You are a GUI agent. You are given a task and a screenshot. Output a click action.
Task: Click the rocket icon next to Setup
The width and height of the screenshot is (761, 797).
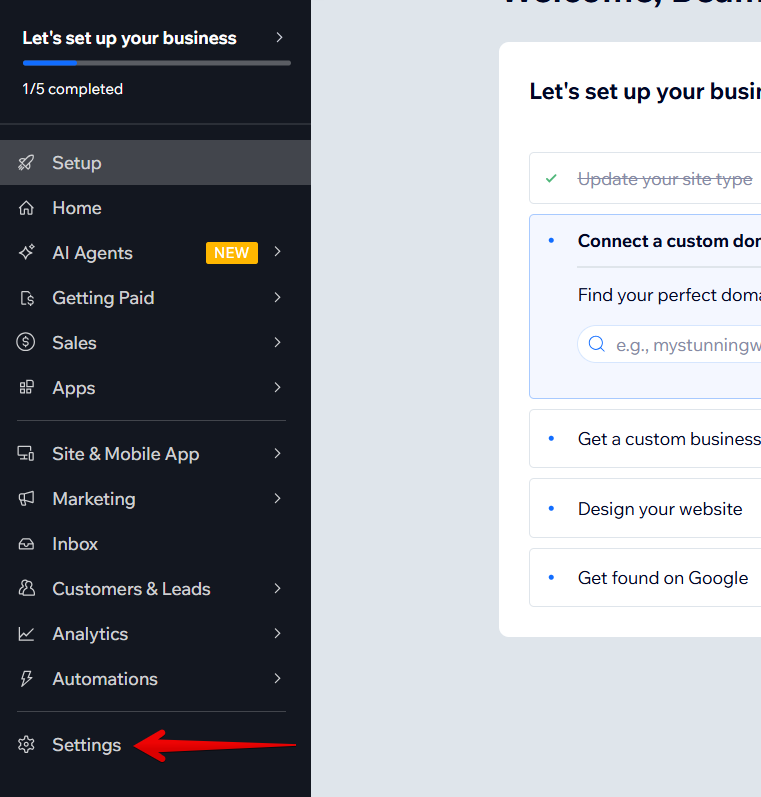point(27,163)
